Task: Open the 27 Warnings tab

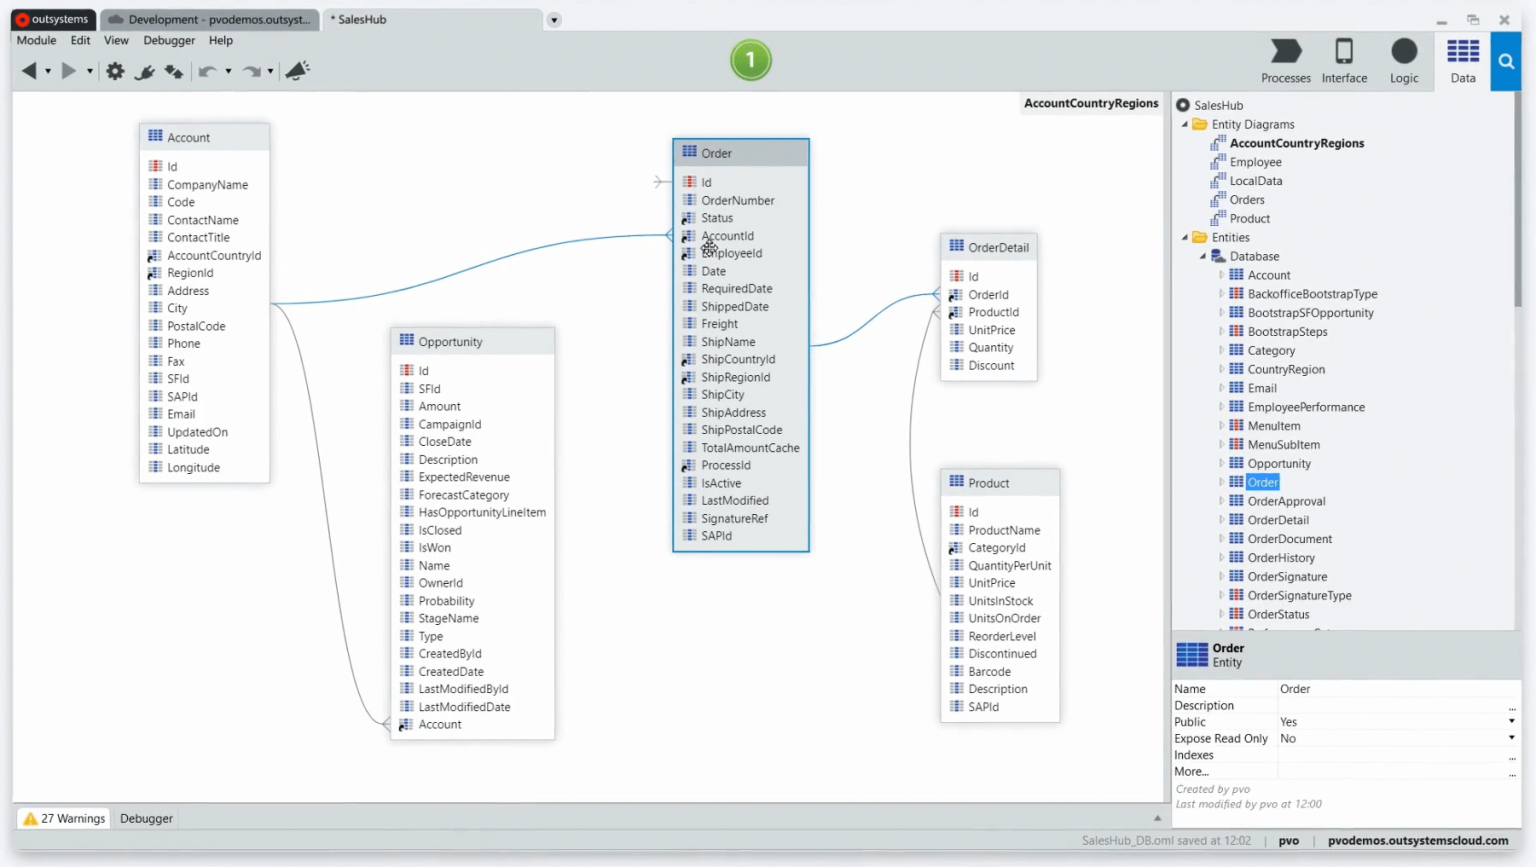Action: [64, 819]
